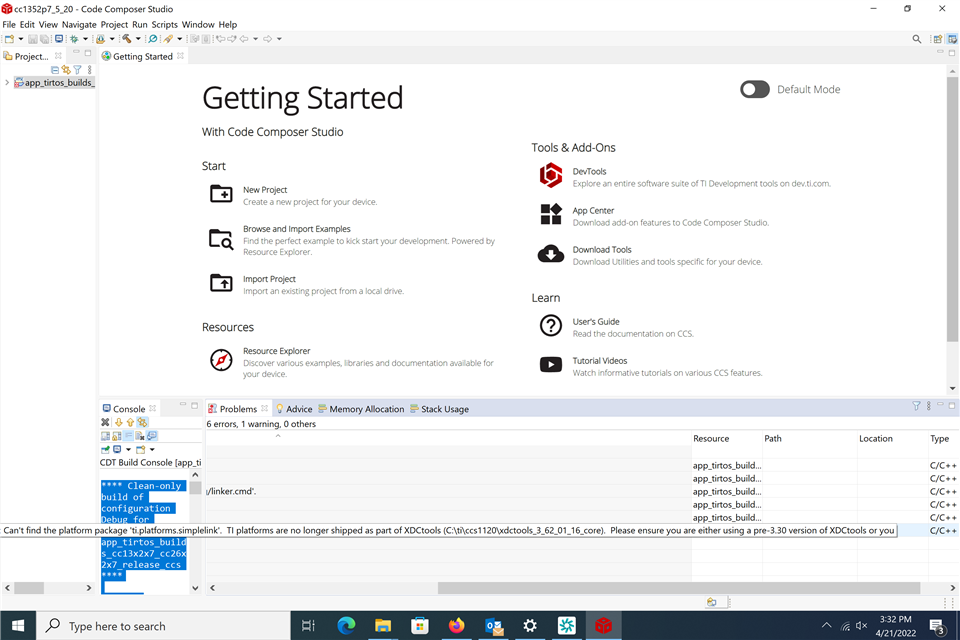Click the Project Explorer filter funnel icon
Viewport: 960px width, 640px height.
coord(78,70)
